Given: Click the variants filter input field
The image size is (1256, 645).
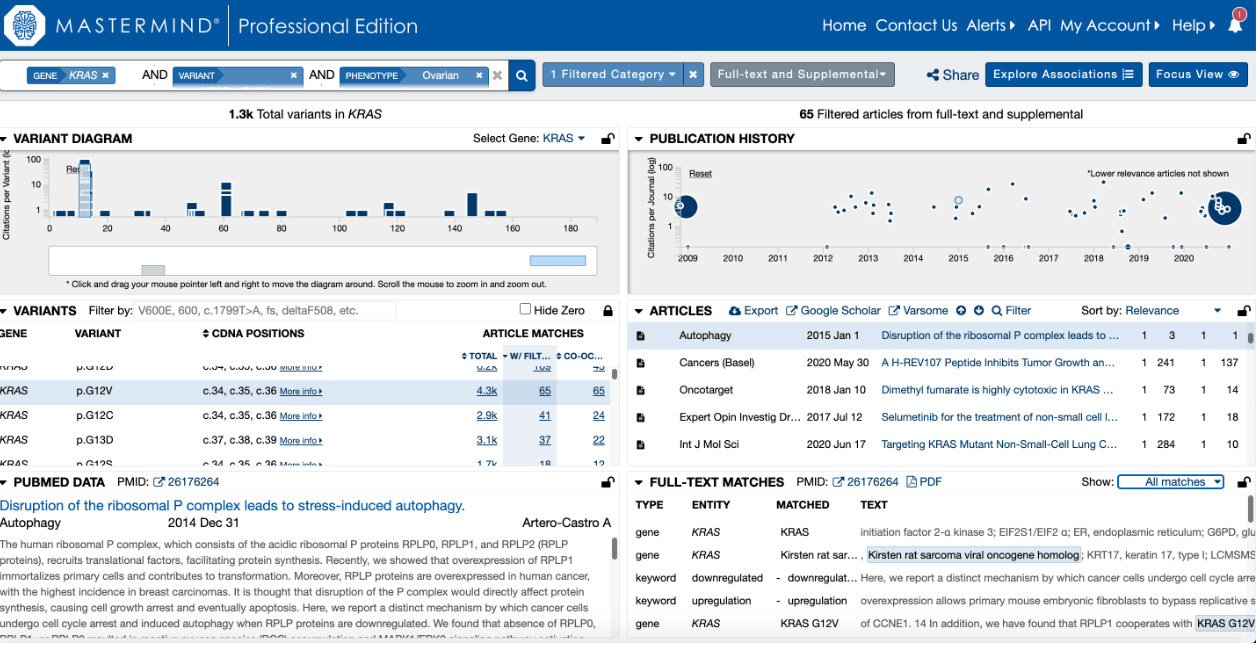Looking at the screenshot, I should 265,311.
